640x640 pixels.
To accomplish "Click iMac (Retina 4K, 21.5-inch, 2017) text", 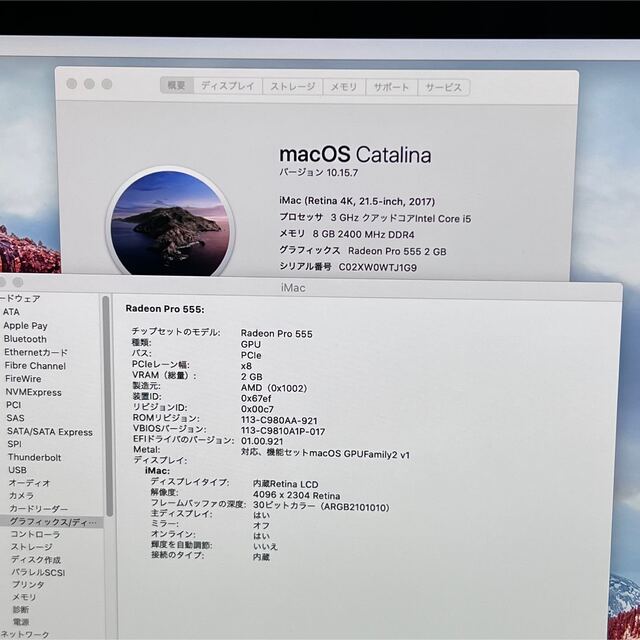I will [357, 201].
